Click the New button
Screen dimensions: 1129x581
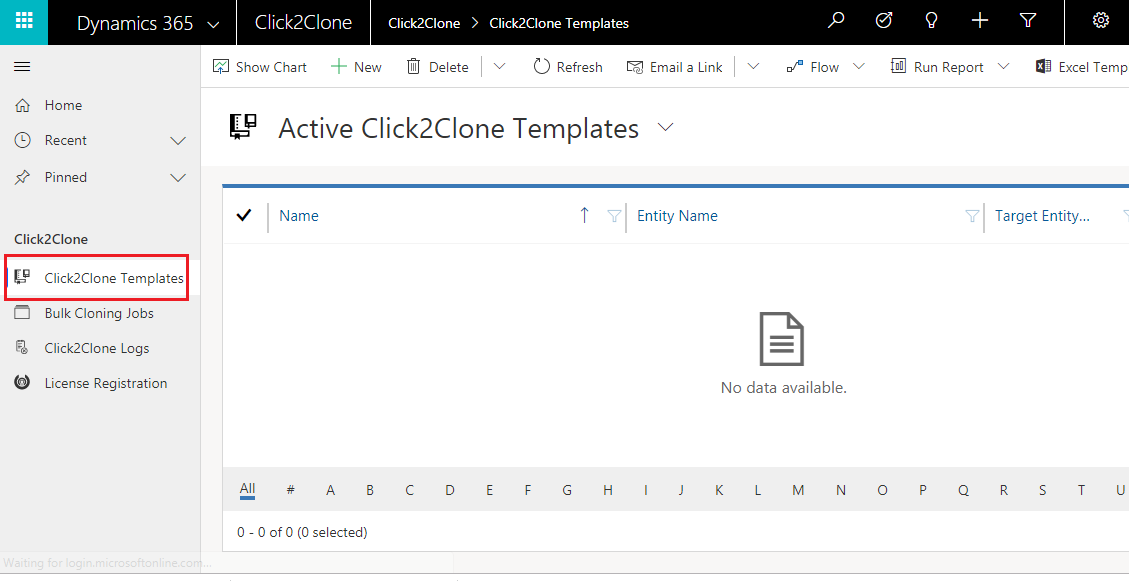click(356, 67)
